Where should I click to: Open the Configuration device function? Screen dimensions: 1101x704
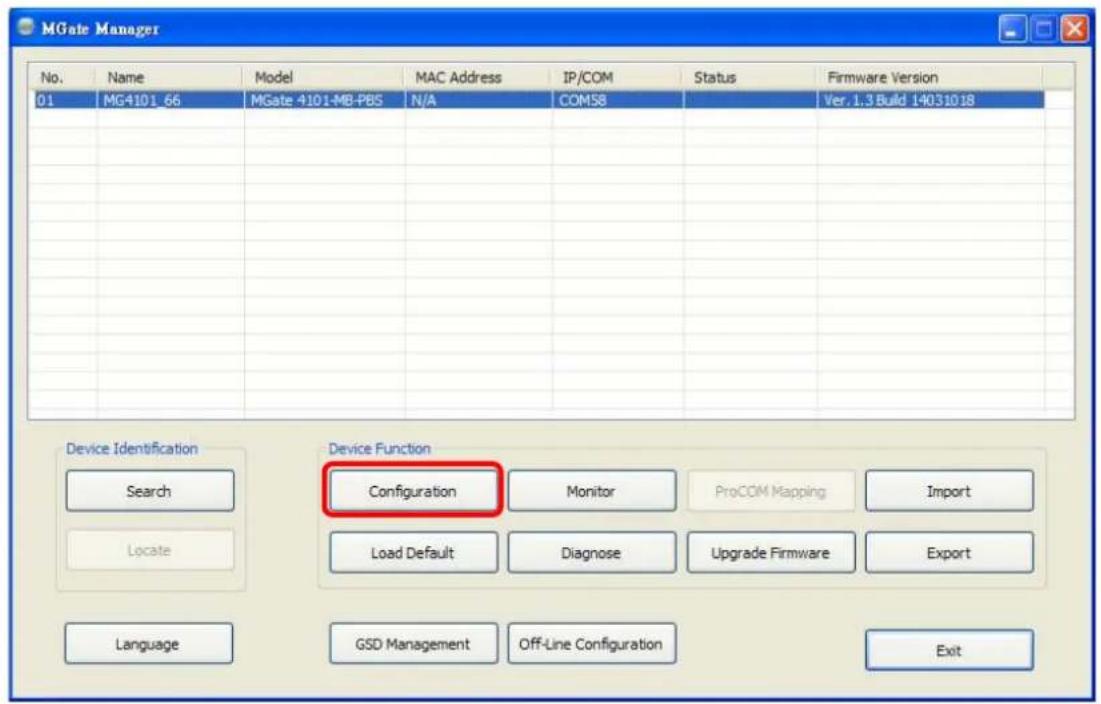(x=413, y=491)
